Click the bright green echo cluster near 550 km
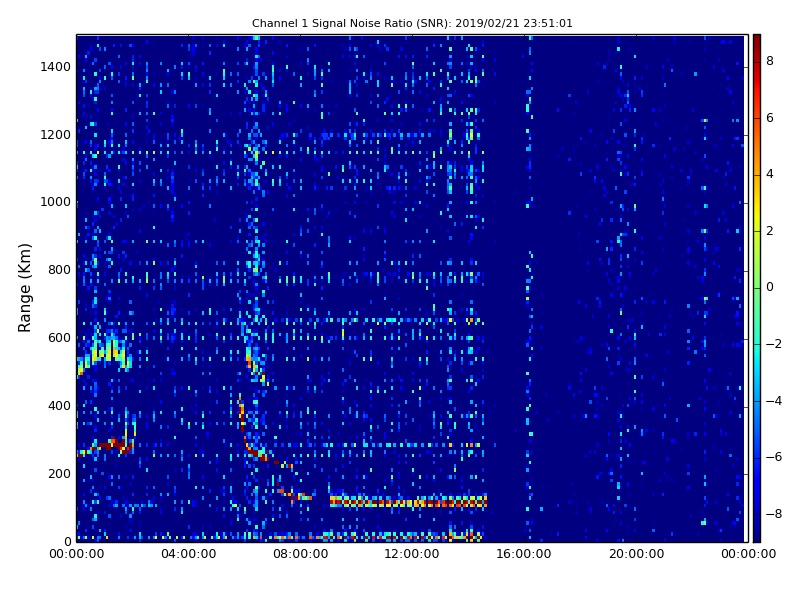Image resolution: width=800 pixels, height=600 pixels. tap(105, 351)
